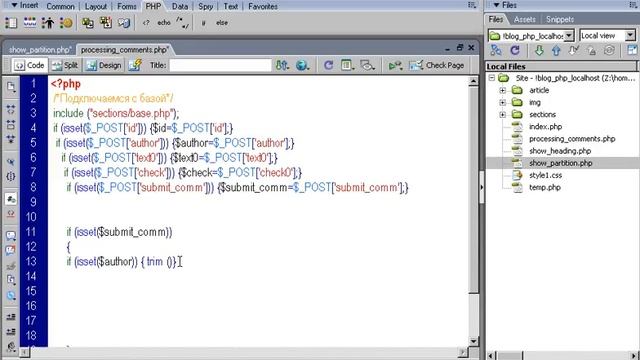Refresh the Files panel list
The width and height of the screenshot is (640, 360).
515,50
